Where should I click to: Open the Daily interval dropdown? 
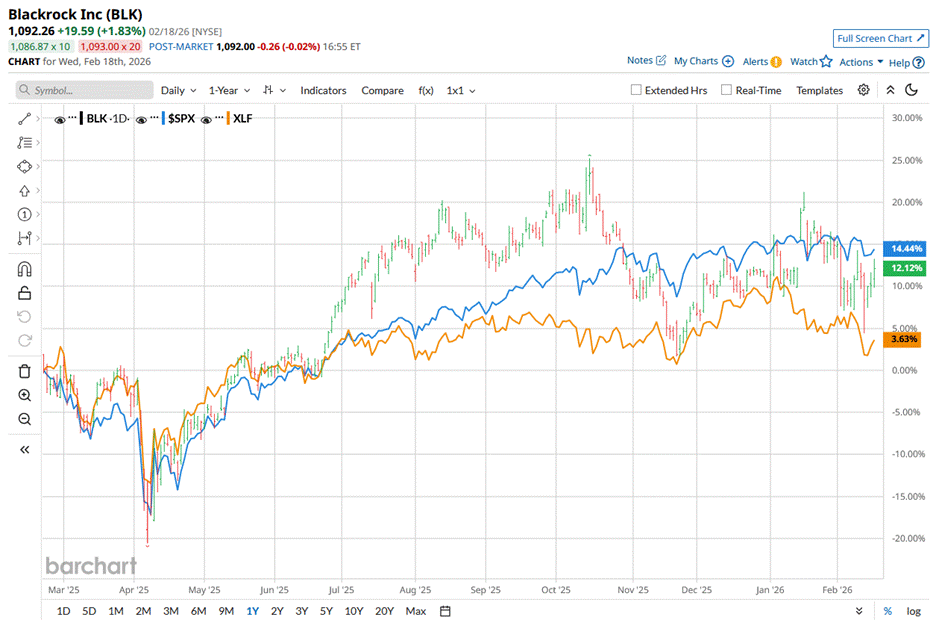click(178, 91)
